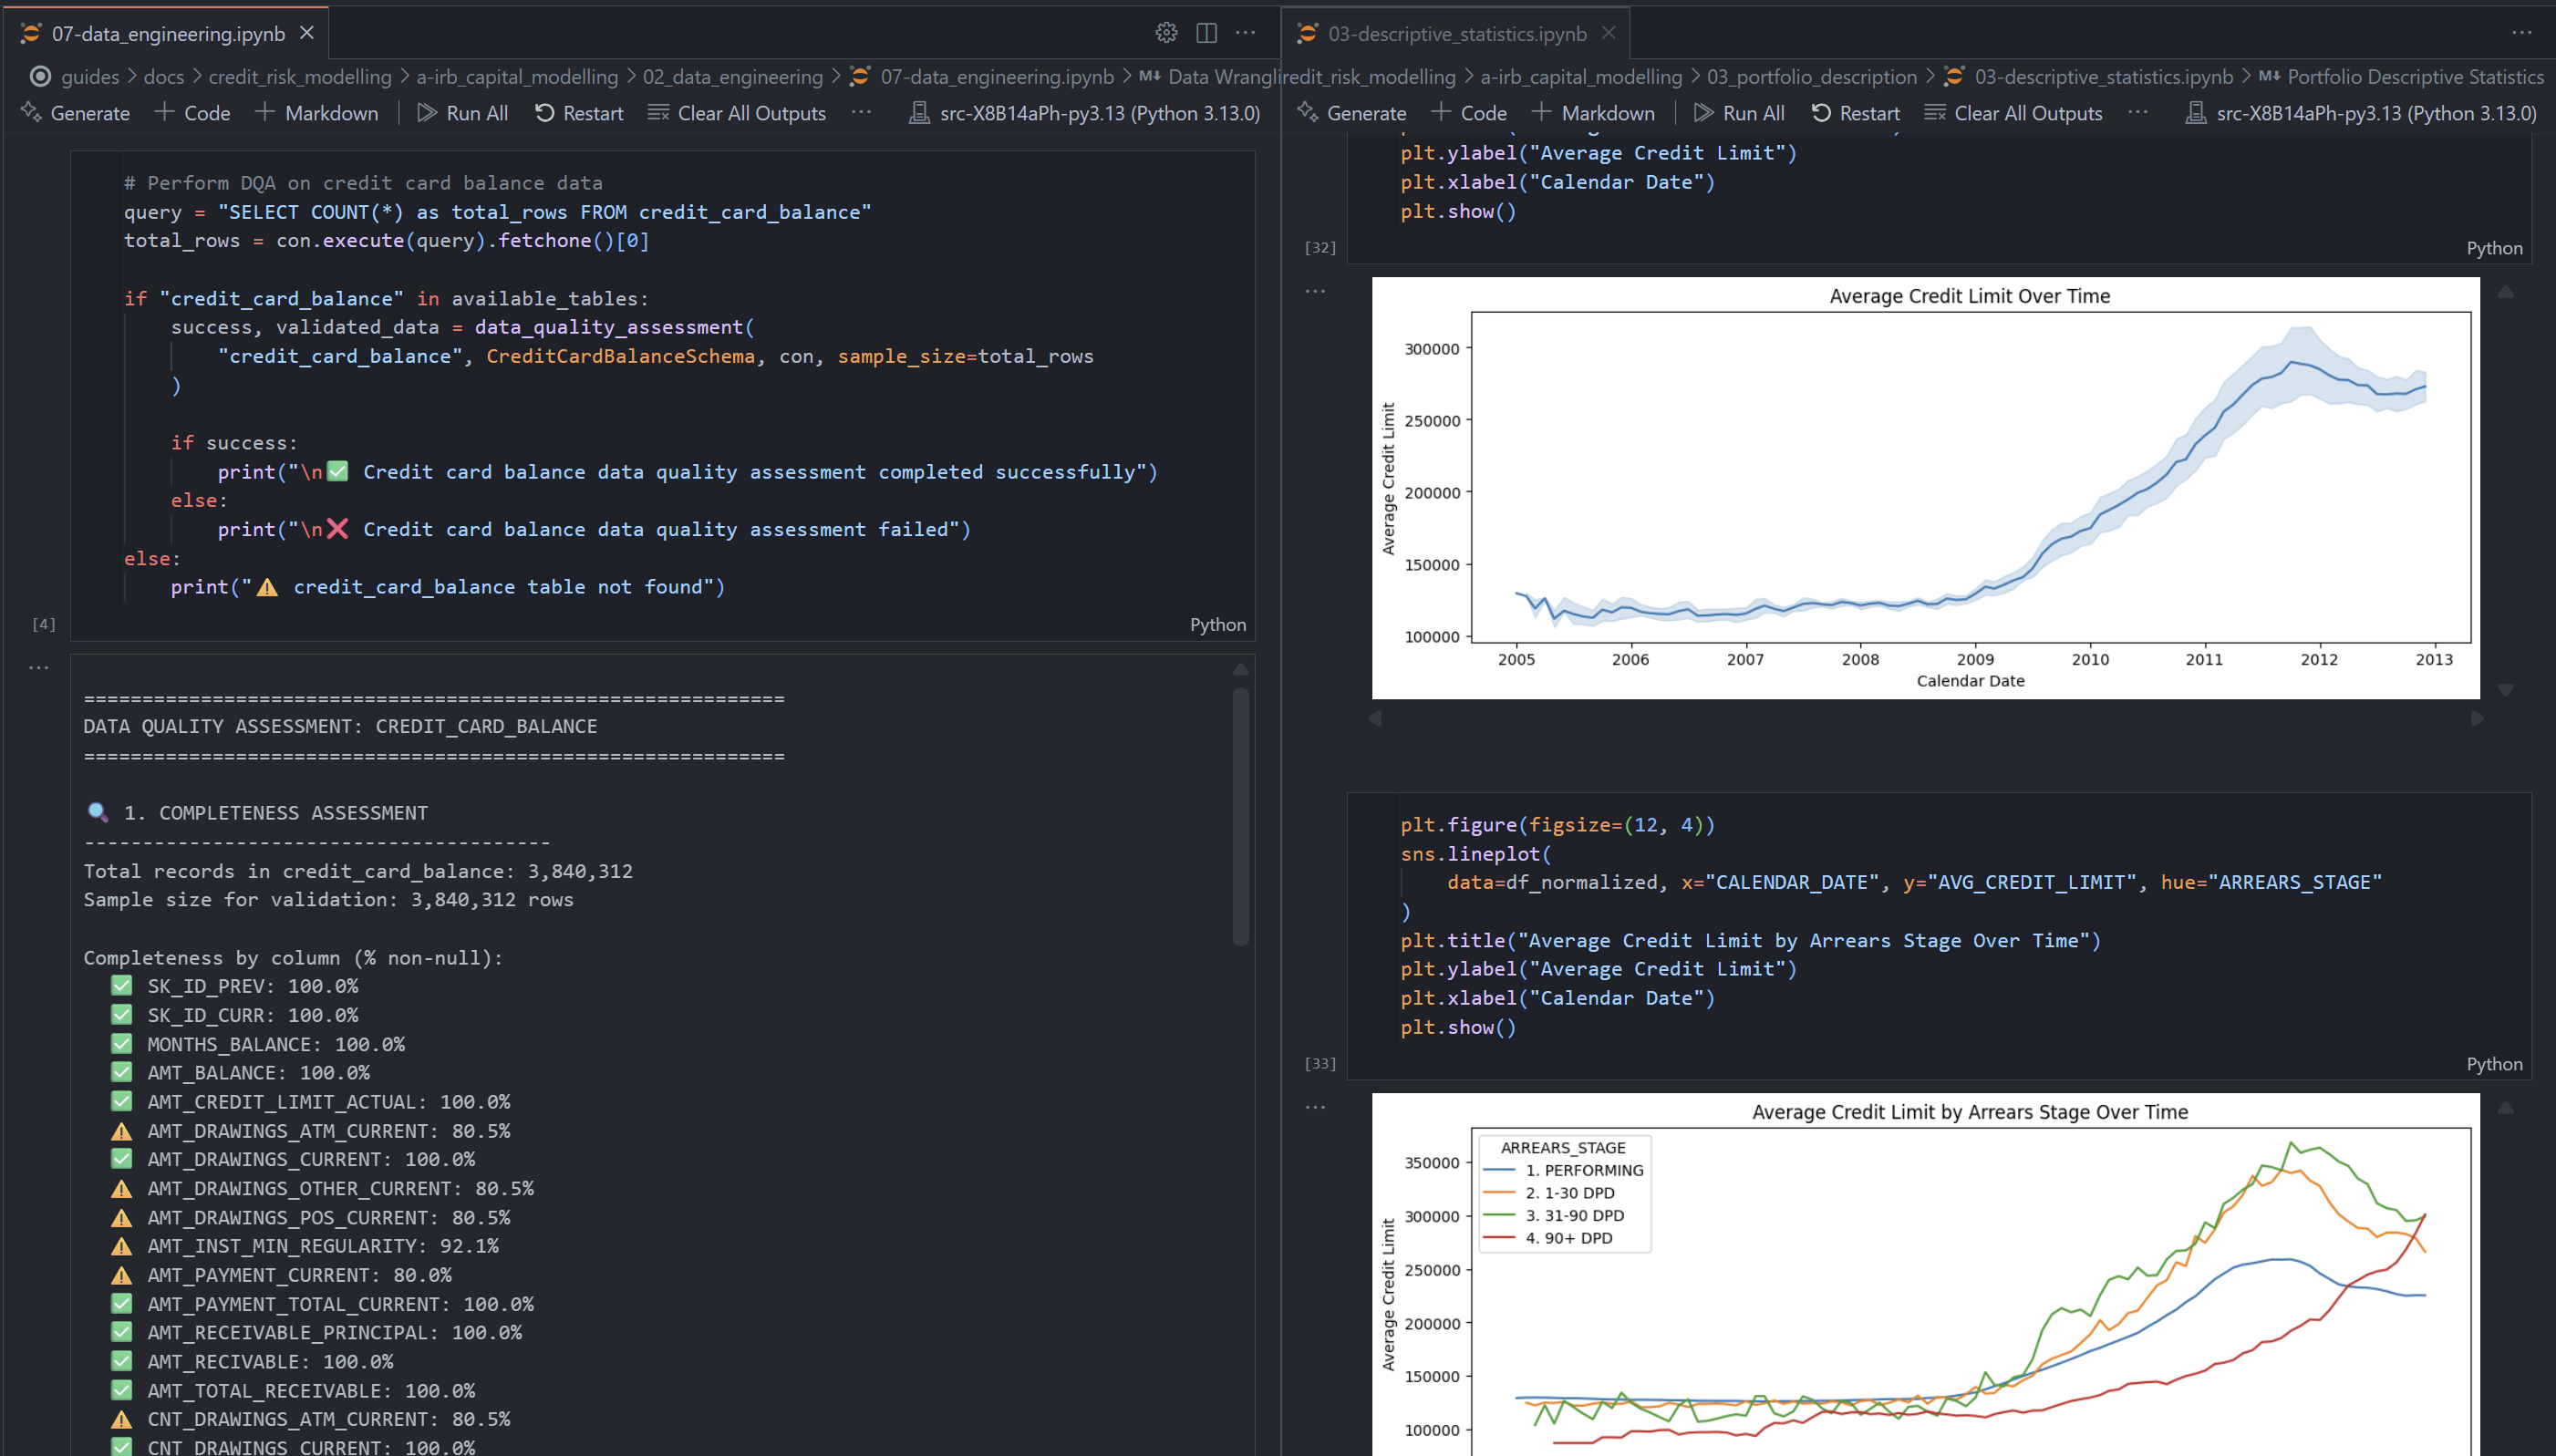The image size is (2556, 1456).
Task: Click Average Credit Limit Over Time chart
Action: [x=1925, y=488]
